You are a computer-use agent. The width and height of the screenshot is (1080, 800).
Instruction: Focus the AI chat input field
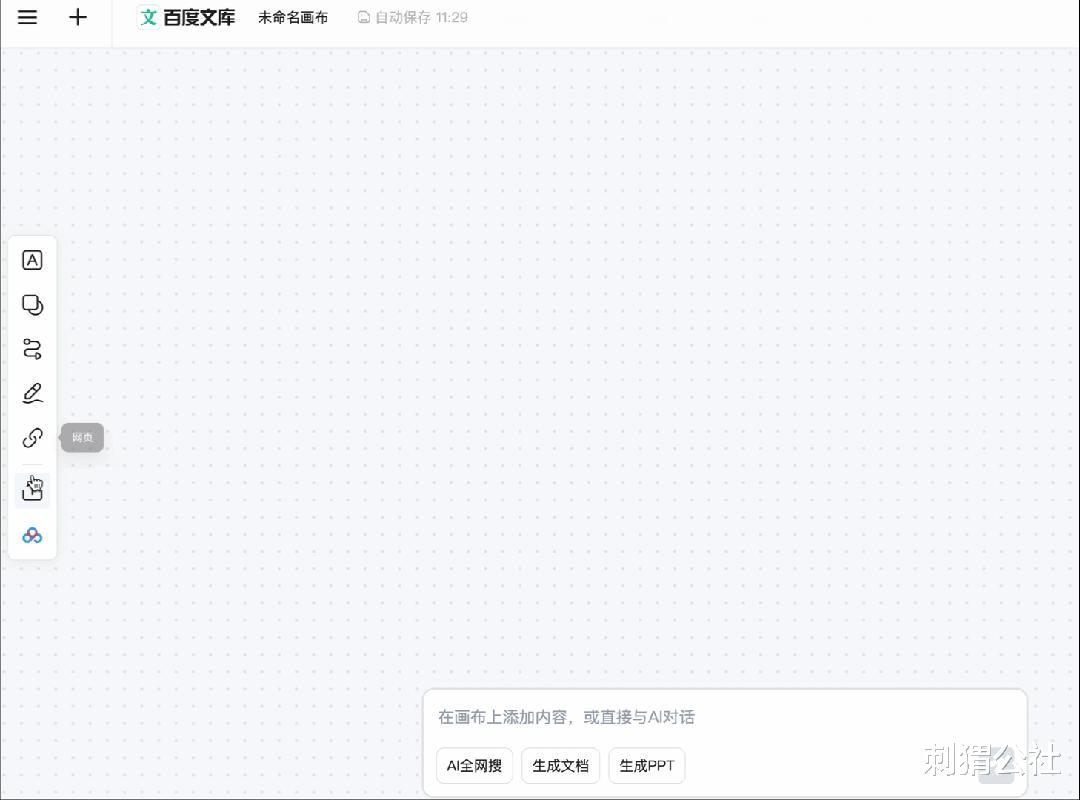pyautogui.click(x=725, y=717)
